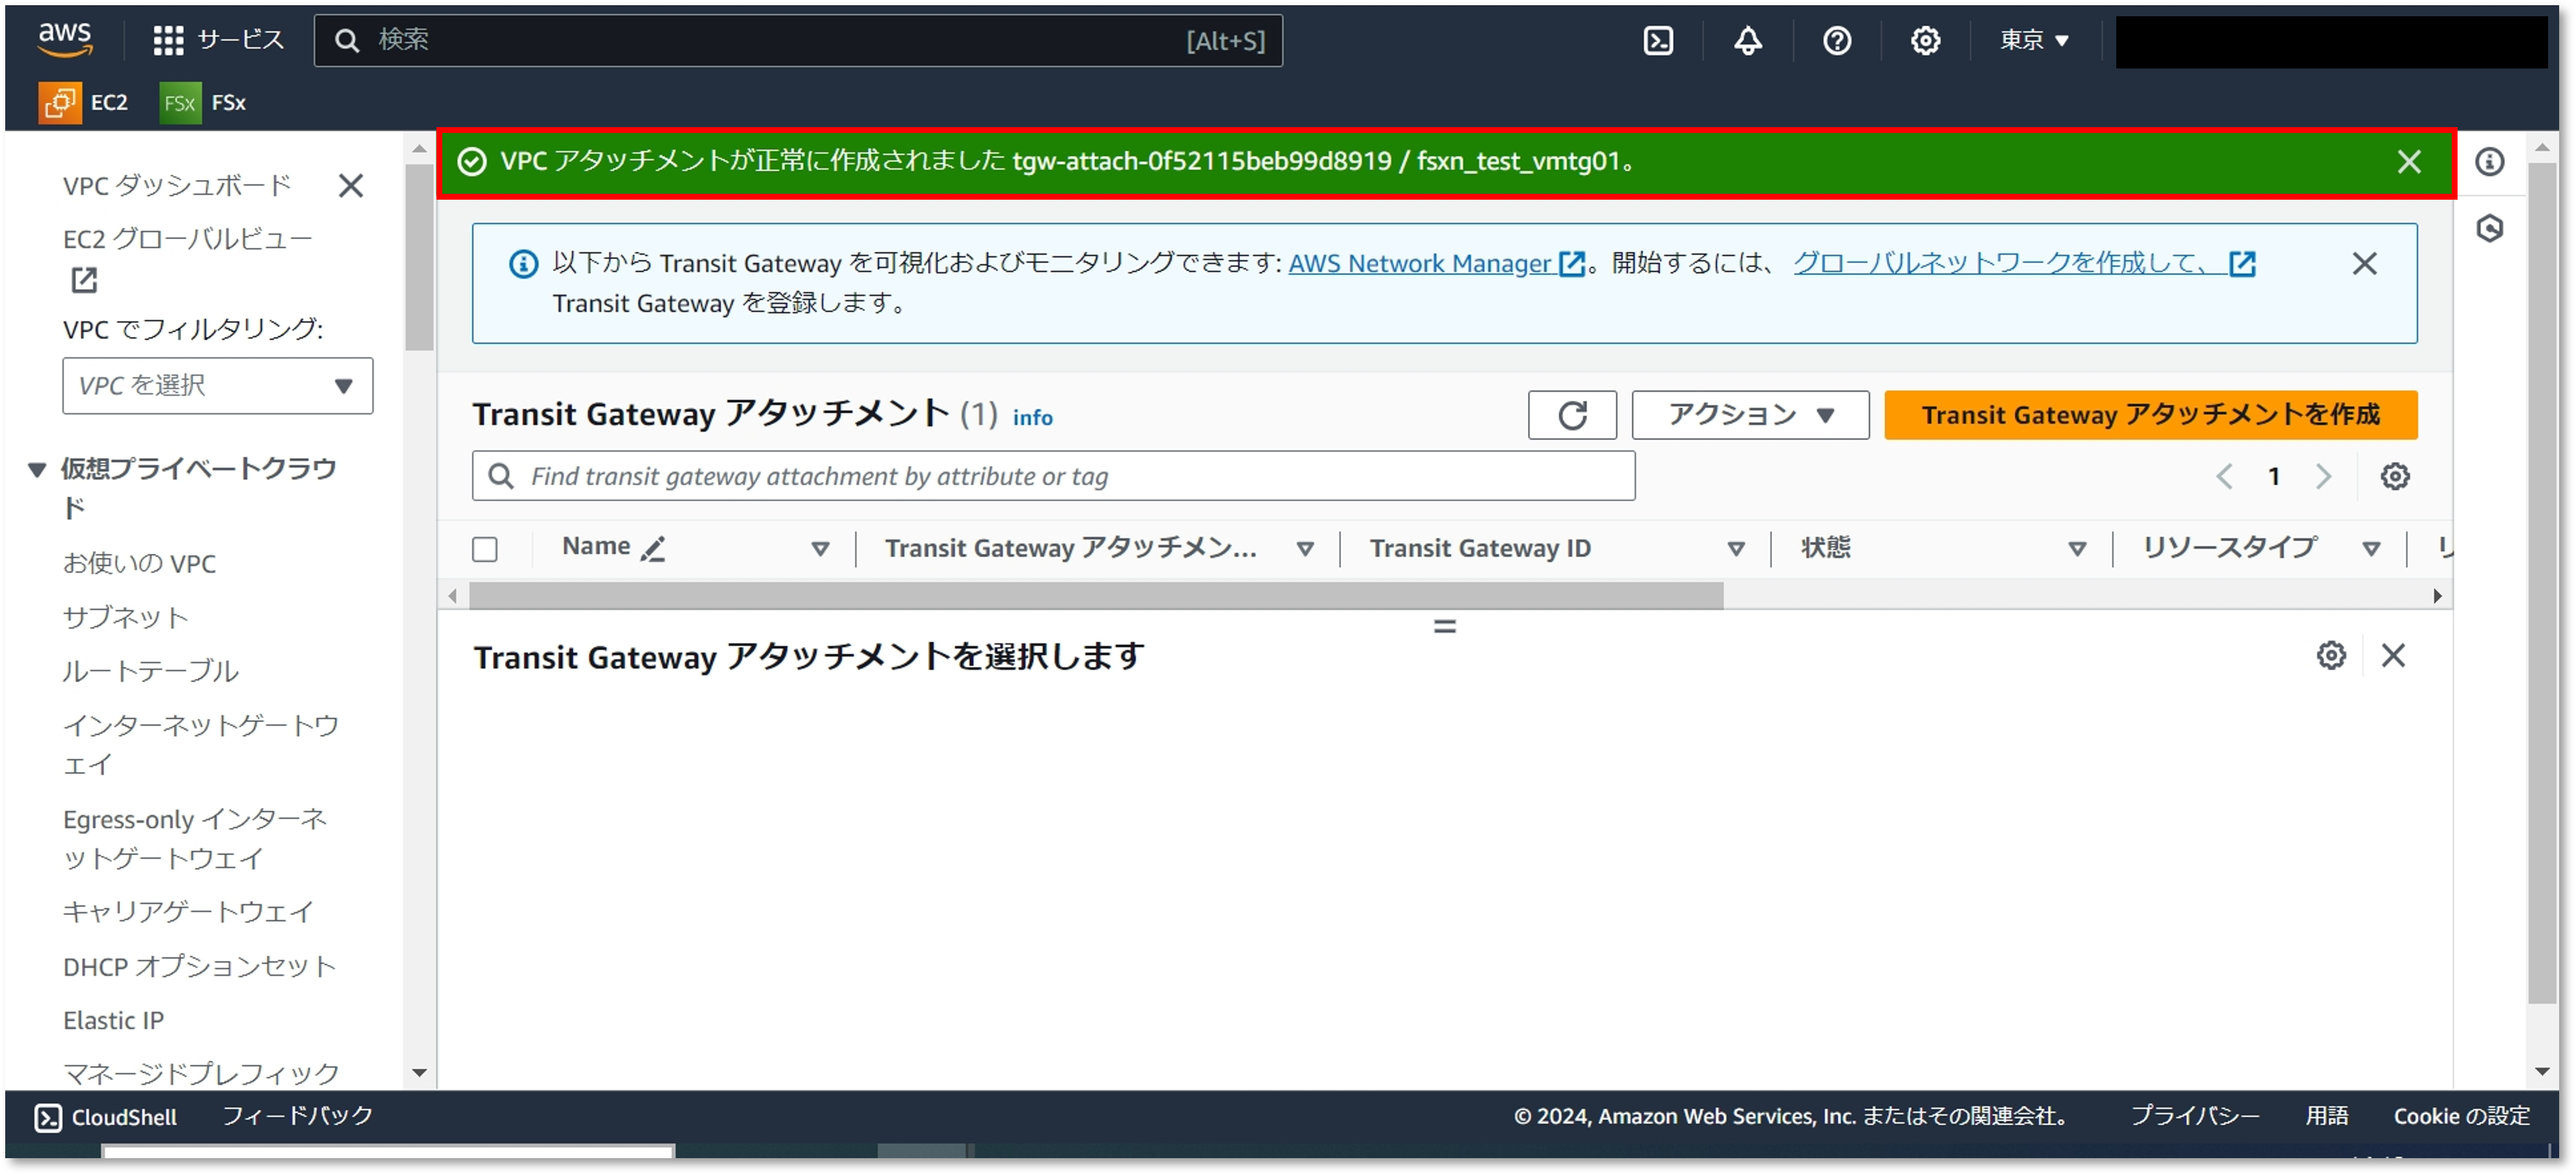
Task: Dismiss the blue info notice
Action: [x=2364, y=264]
